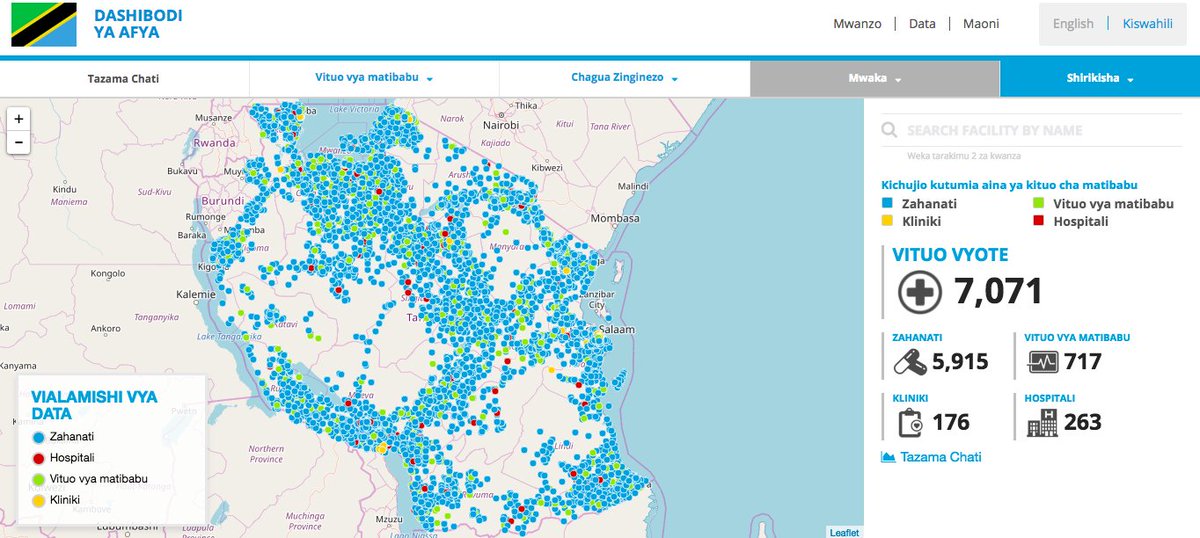1200x538 pixels.
Task: Open the Mwaka dropdown
Action: tap(874, 79)
